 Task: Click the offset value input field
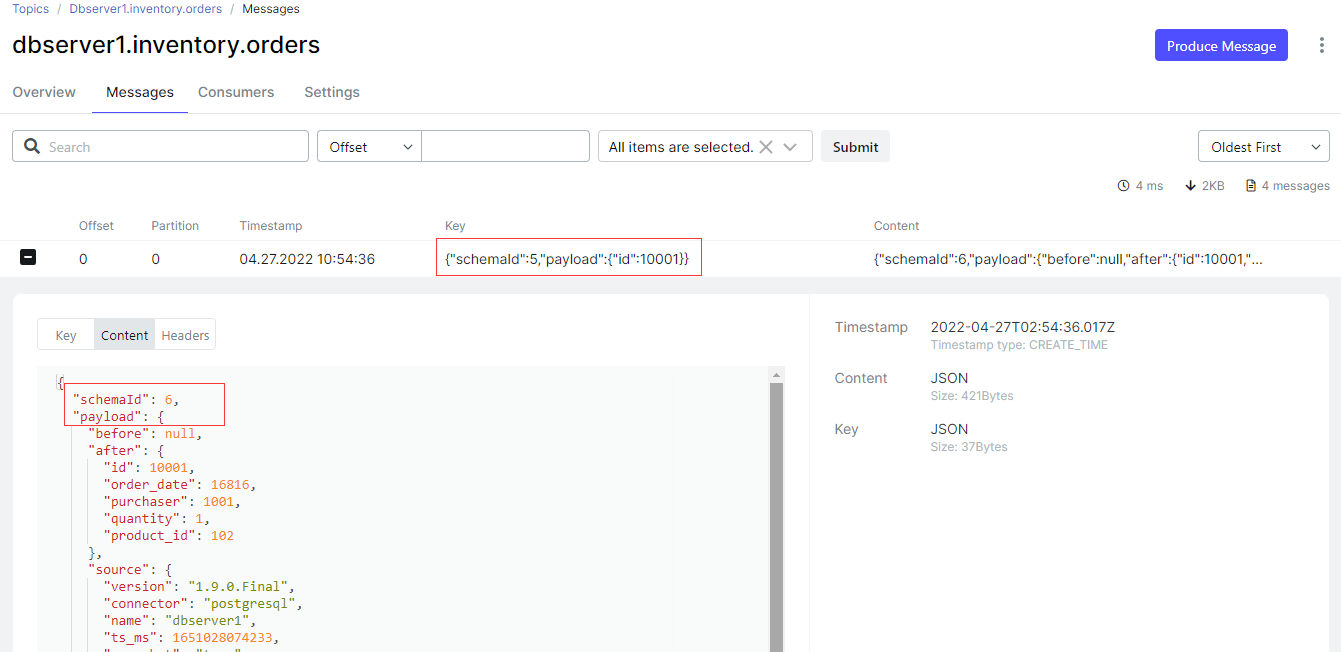(x=506, y=146)
